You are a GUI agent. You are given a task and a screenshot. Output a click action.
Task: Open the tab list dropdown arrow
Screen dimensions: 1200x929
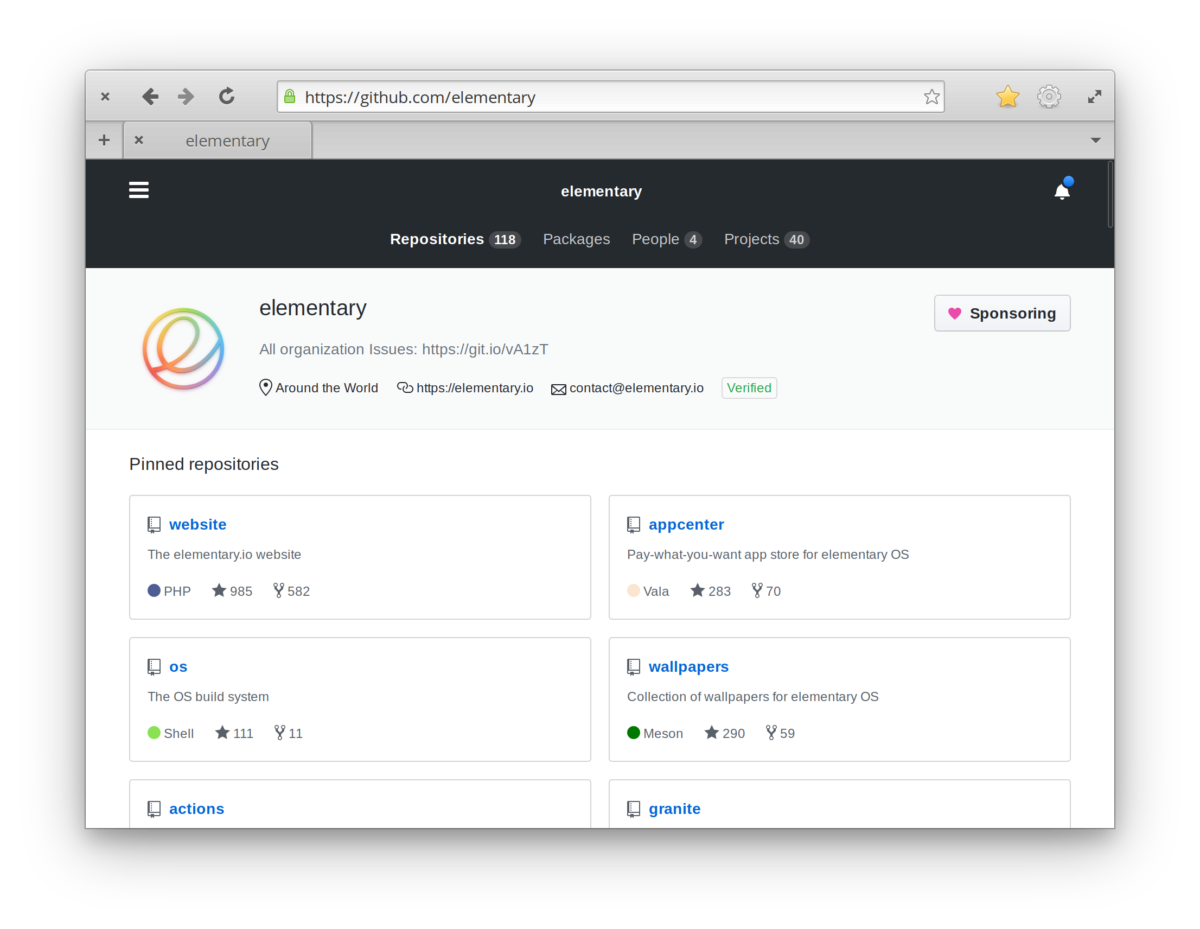point(1095,140)
